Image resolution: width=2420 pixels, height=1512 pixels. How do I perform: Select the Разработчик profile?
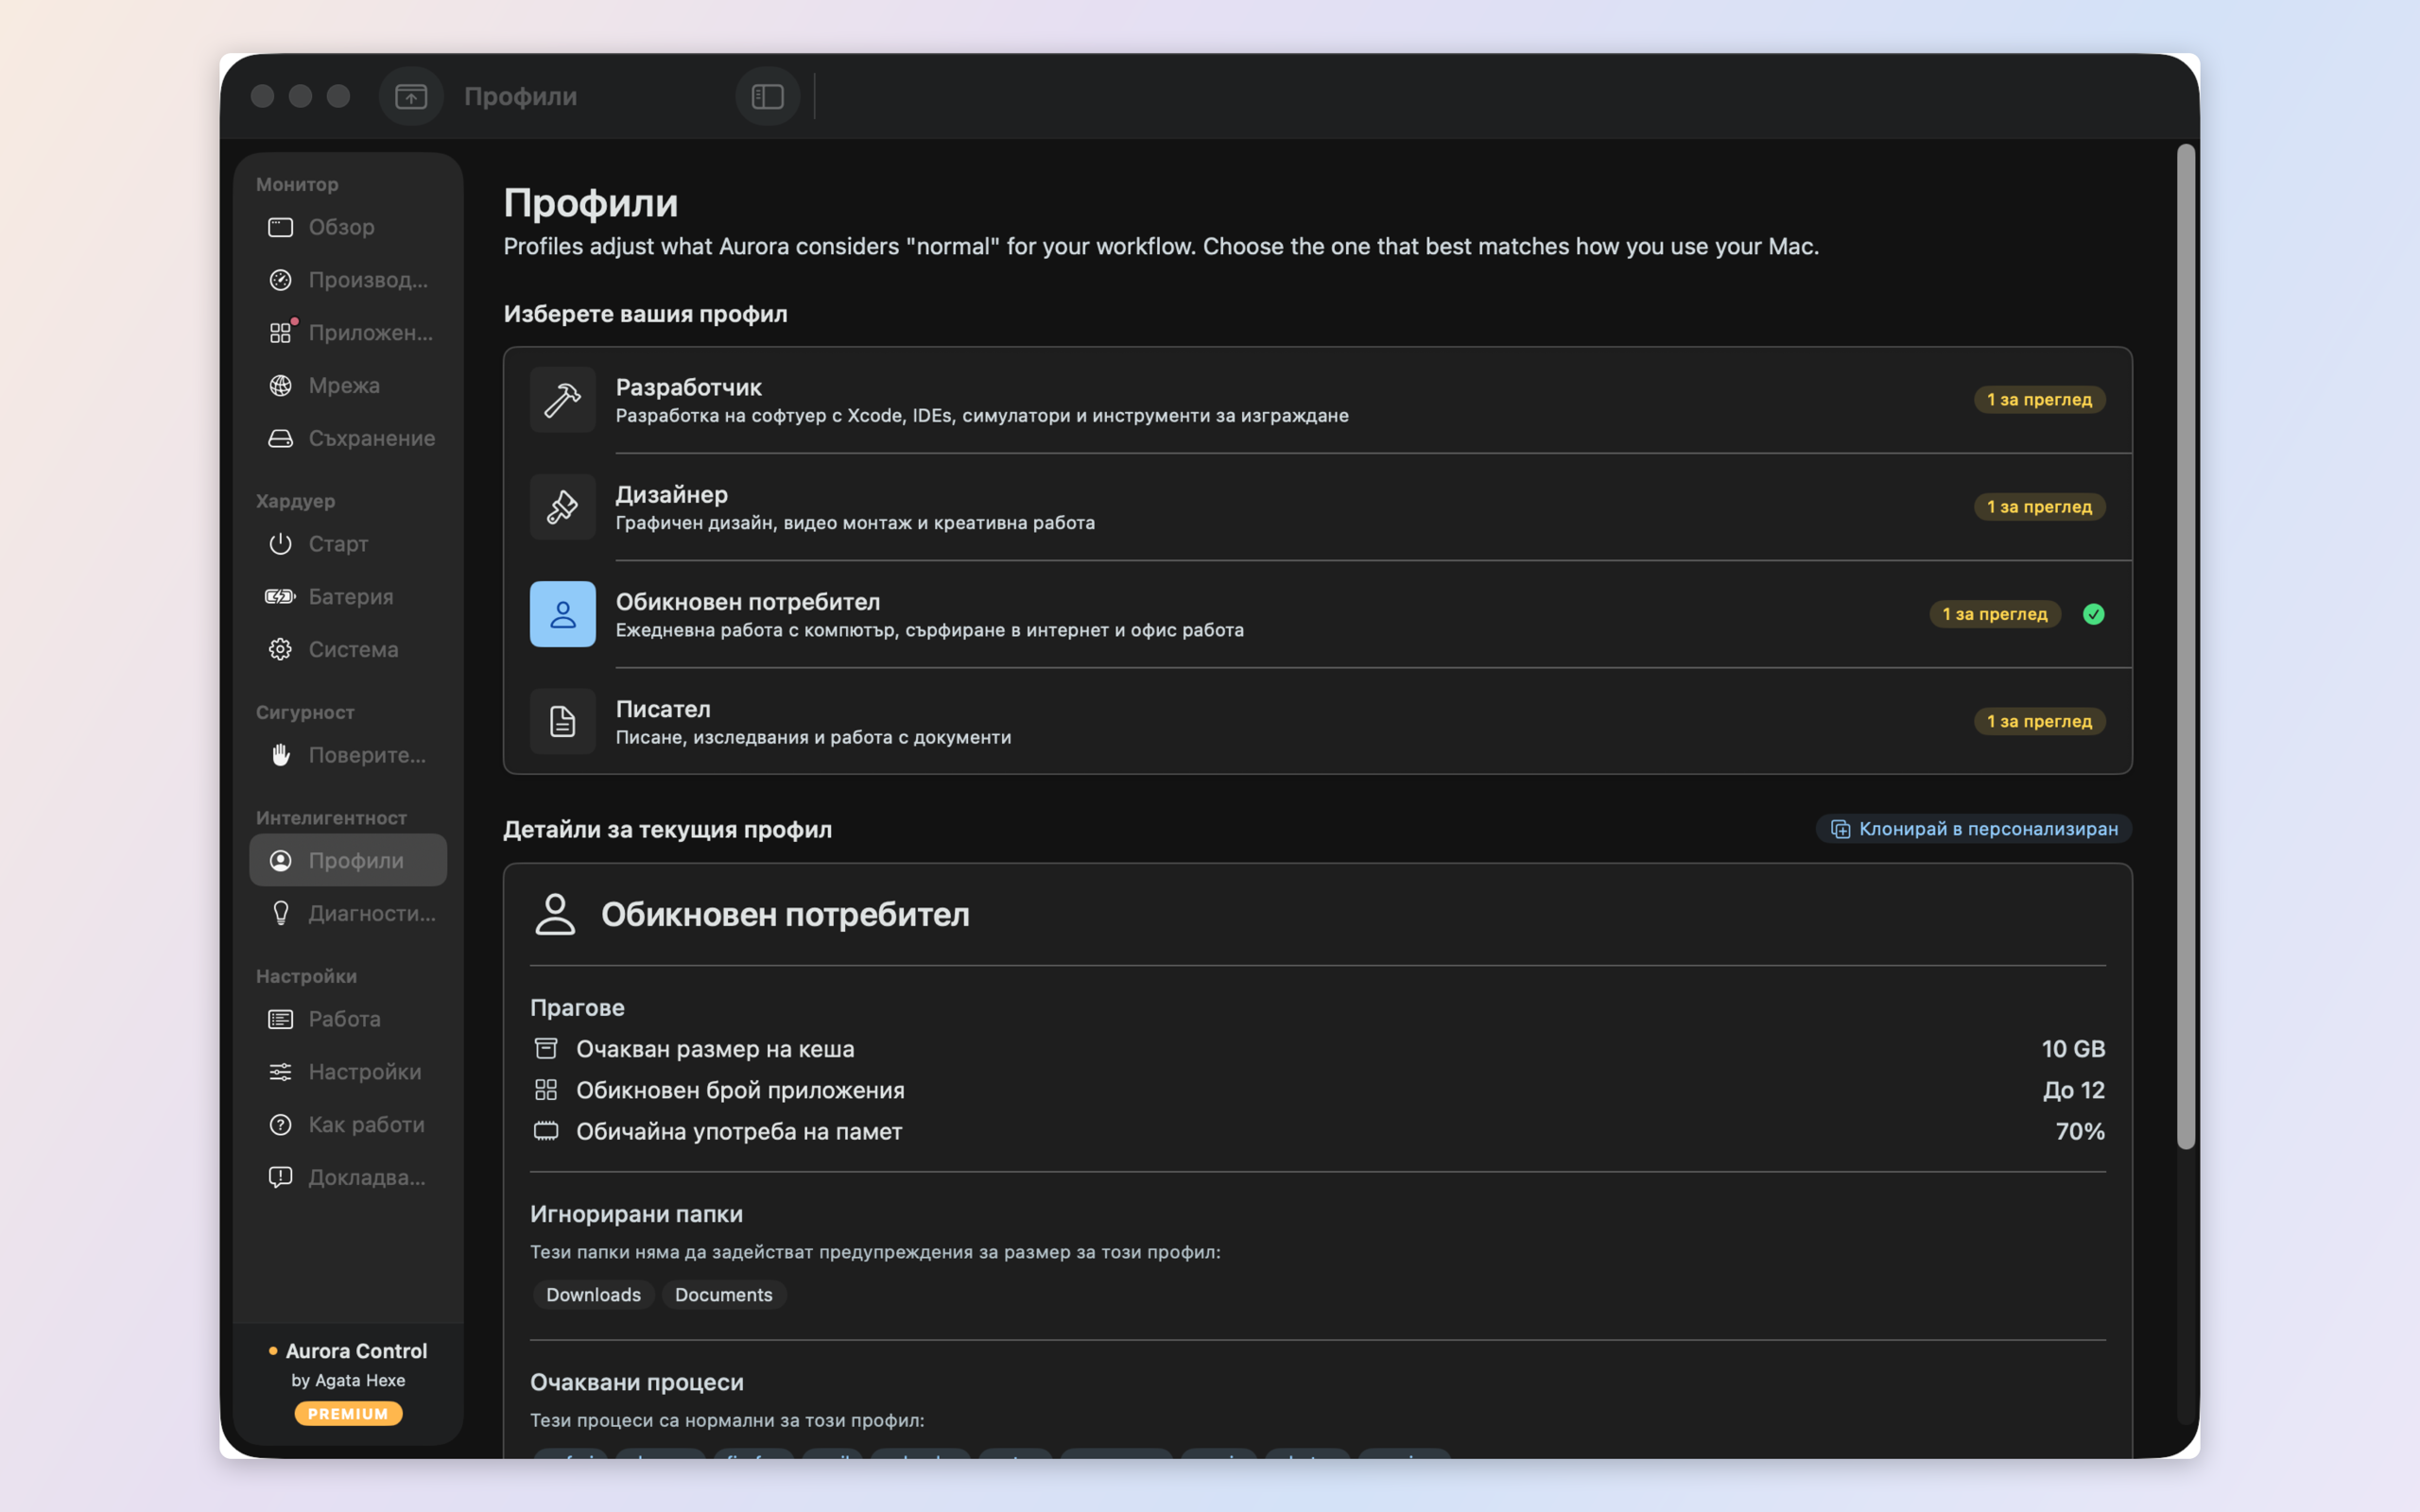1317,400
